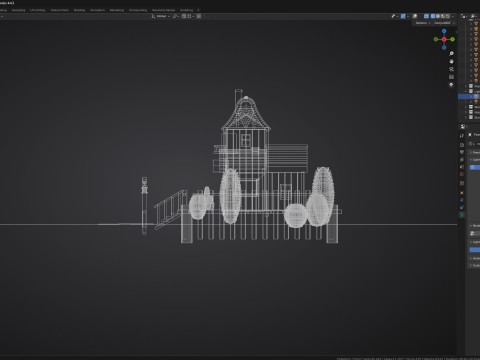Toggle X-ray mode in the viewport header
Viewport: 480px width, 360px height.
[426, 16]
